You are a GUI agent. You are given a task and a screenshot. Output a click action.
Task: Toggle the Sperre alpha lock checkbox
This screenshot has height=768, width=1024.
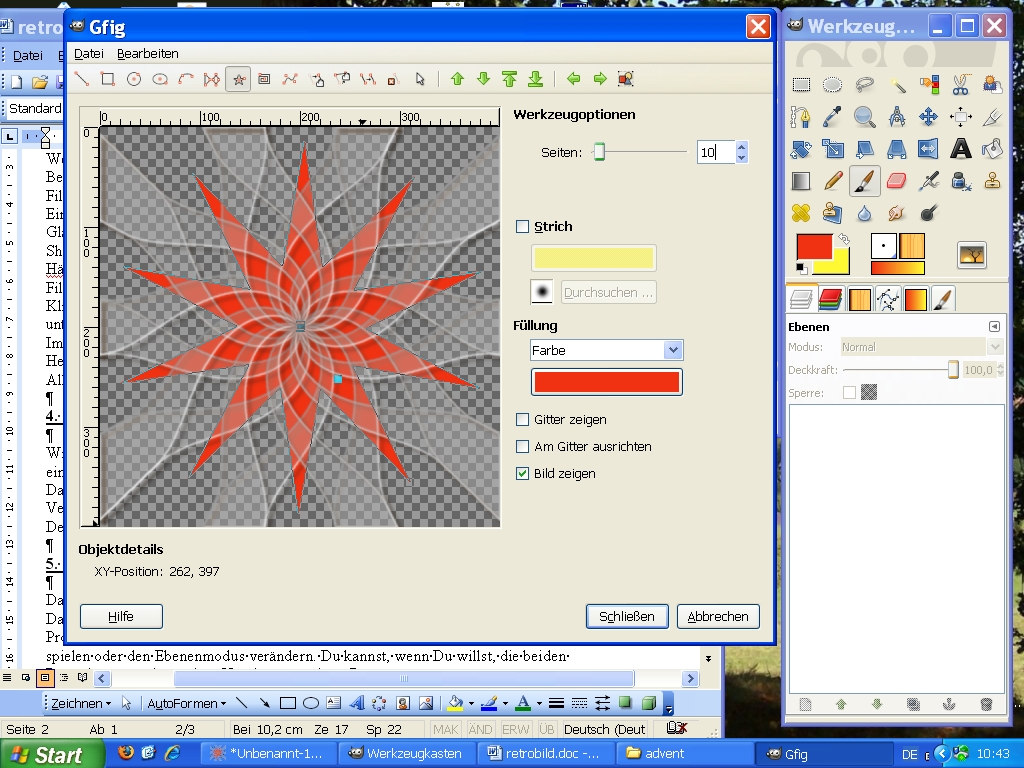pyautogui.click(x=849, y=392)
